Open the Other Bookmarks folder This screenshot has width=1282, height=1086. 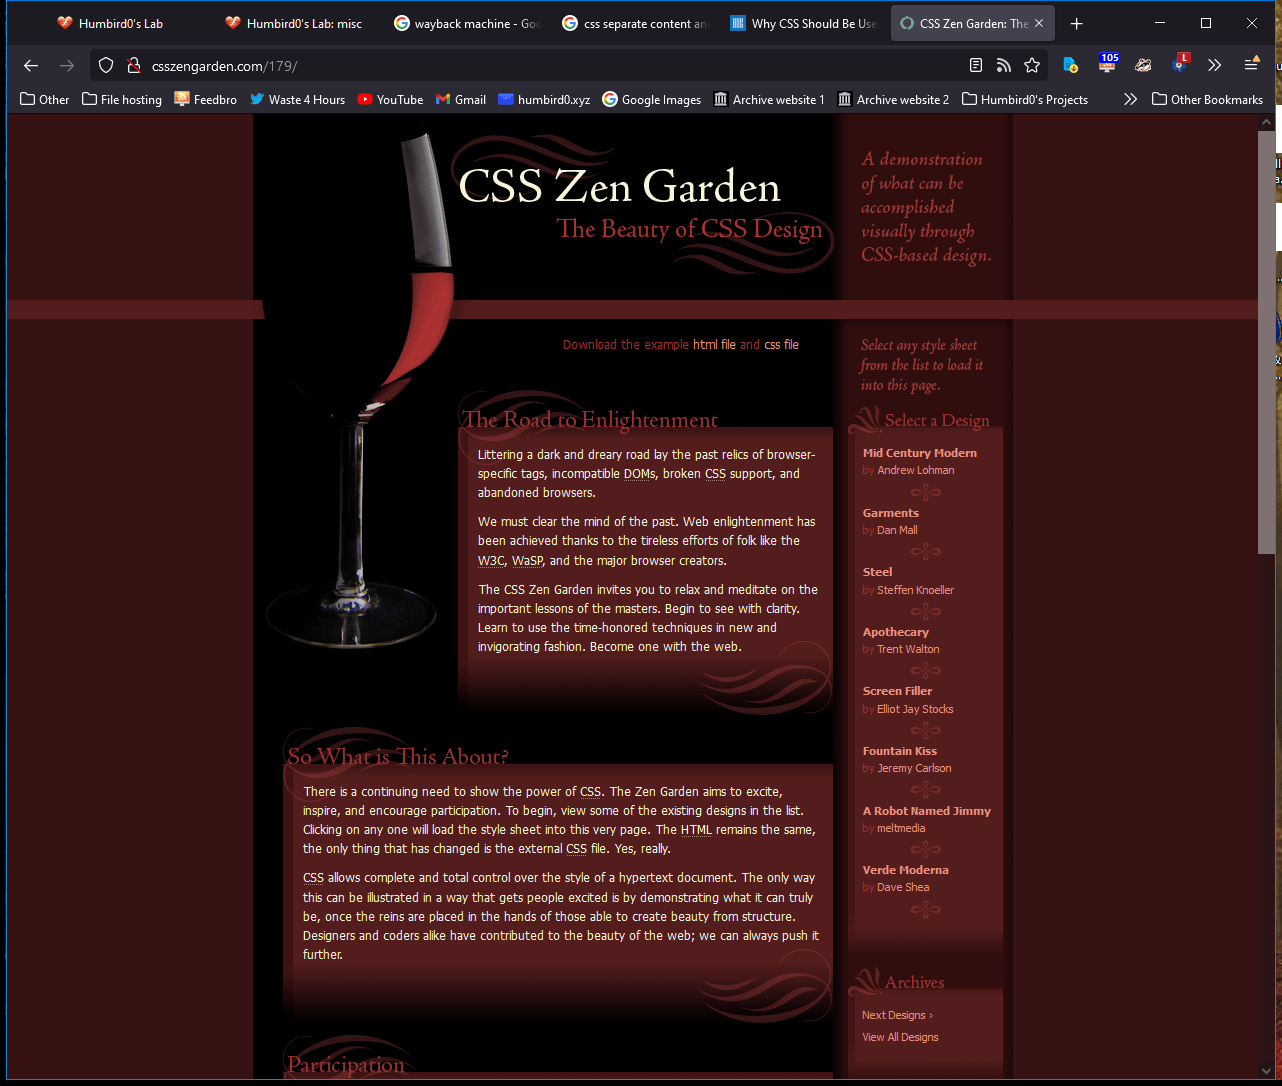1207,99
